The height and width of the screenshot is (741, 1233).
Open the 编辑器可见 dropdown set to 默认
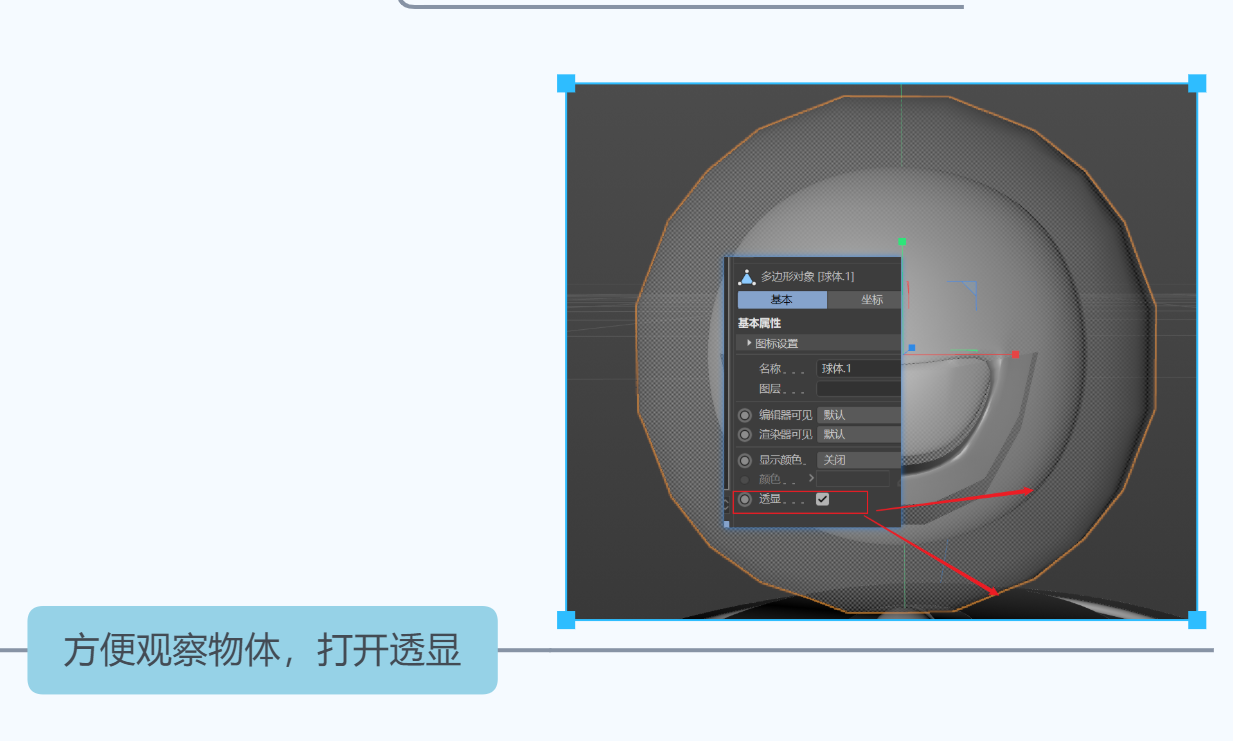(x=858, y=415)
